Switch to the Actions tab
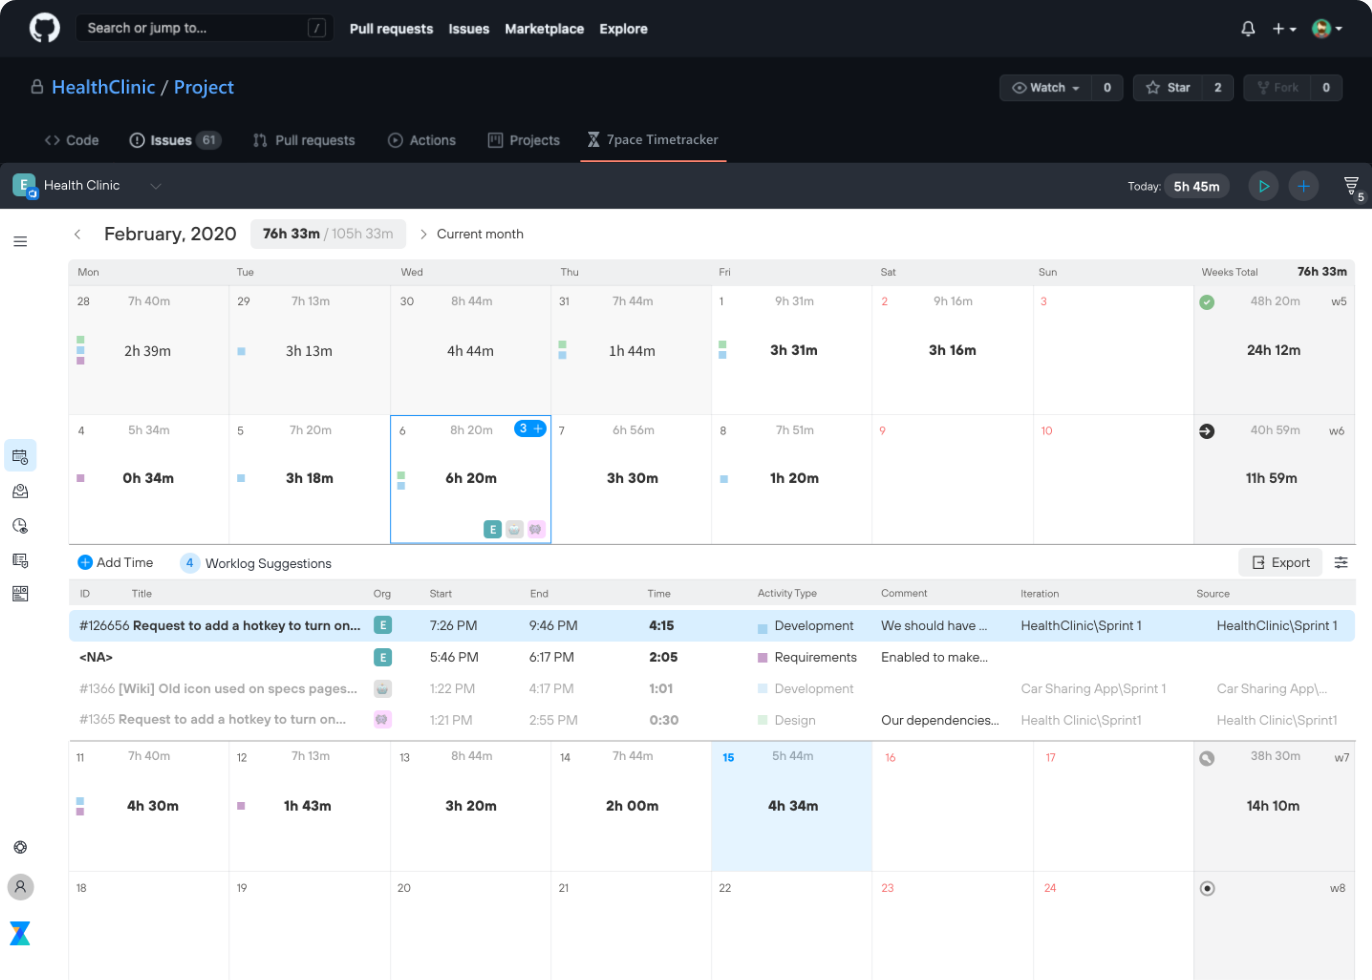The width and height of the screenshot is (1372, 980). [x=422, y=140]
